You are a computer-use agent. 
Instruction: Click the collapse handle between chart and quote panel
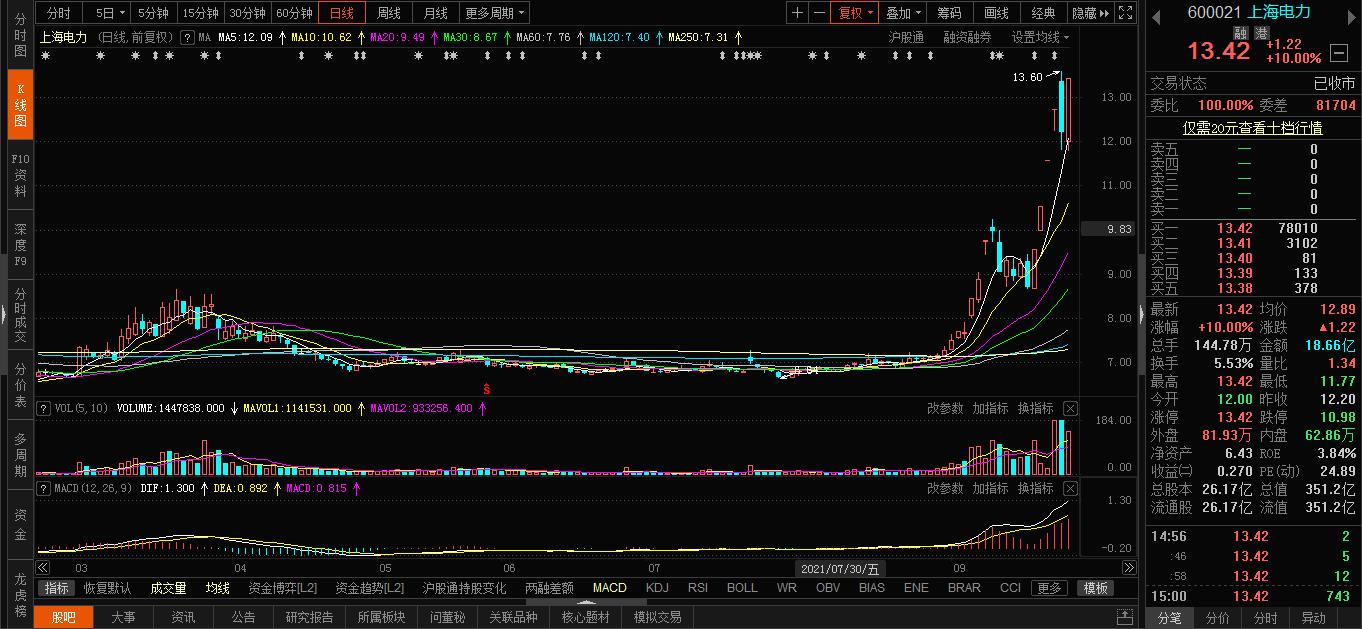[x=1141, y=314]
